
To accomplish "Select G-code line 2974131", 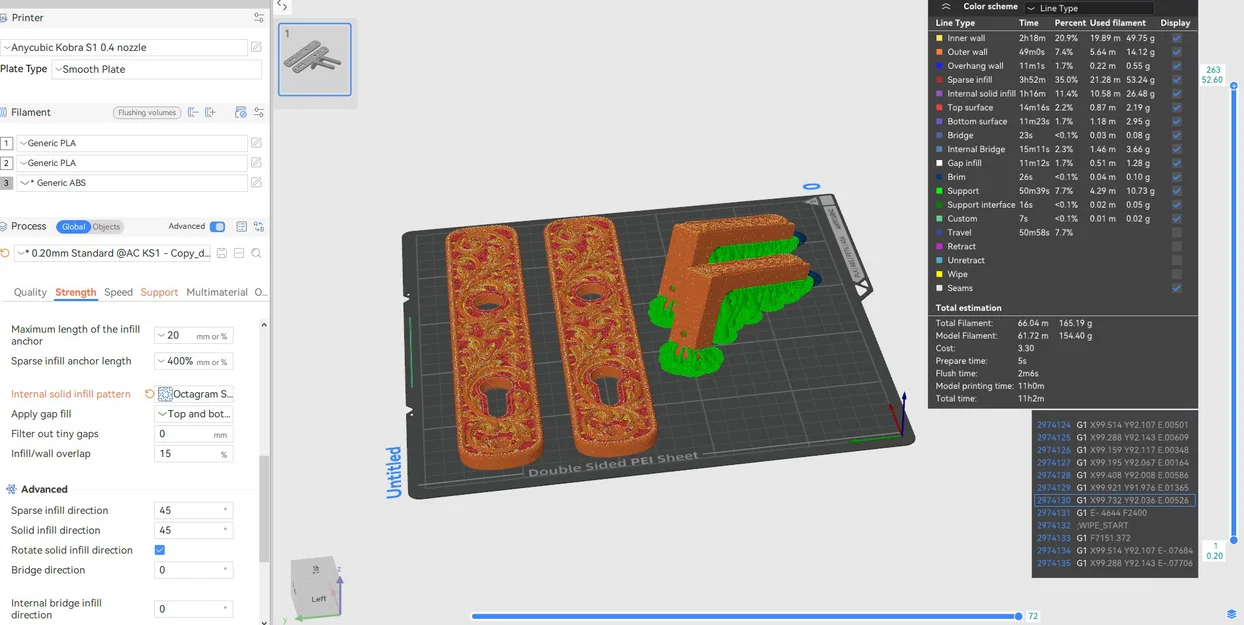I will click(x=1114, y=513).
